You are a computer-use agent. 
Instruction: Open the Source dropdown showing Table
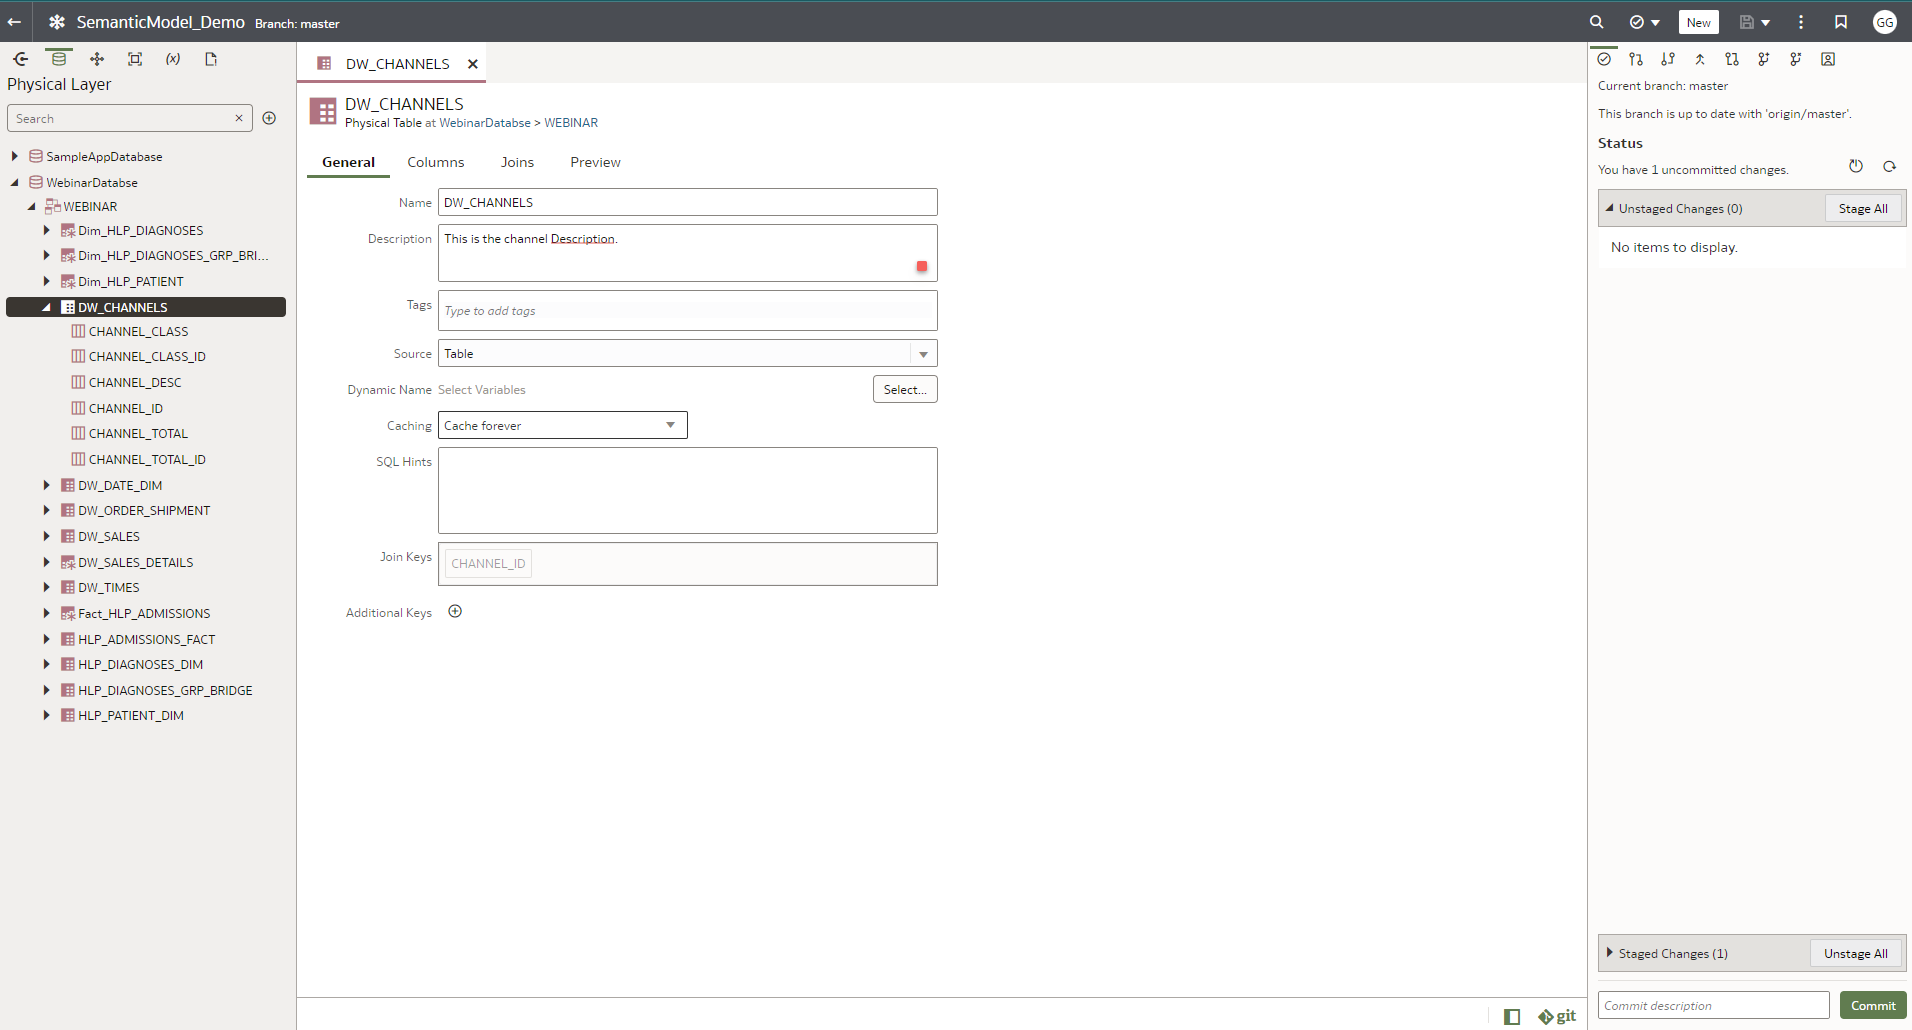coord(923,353)
